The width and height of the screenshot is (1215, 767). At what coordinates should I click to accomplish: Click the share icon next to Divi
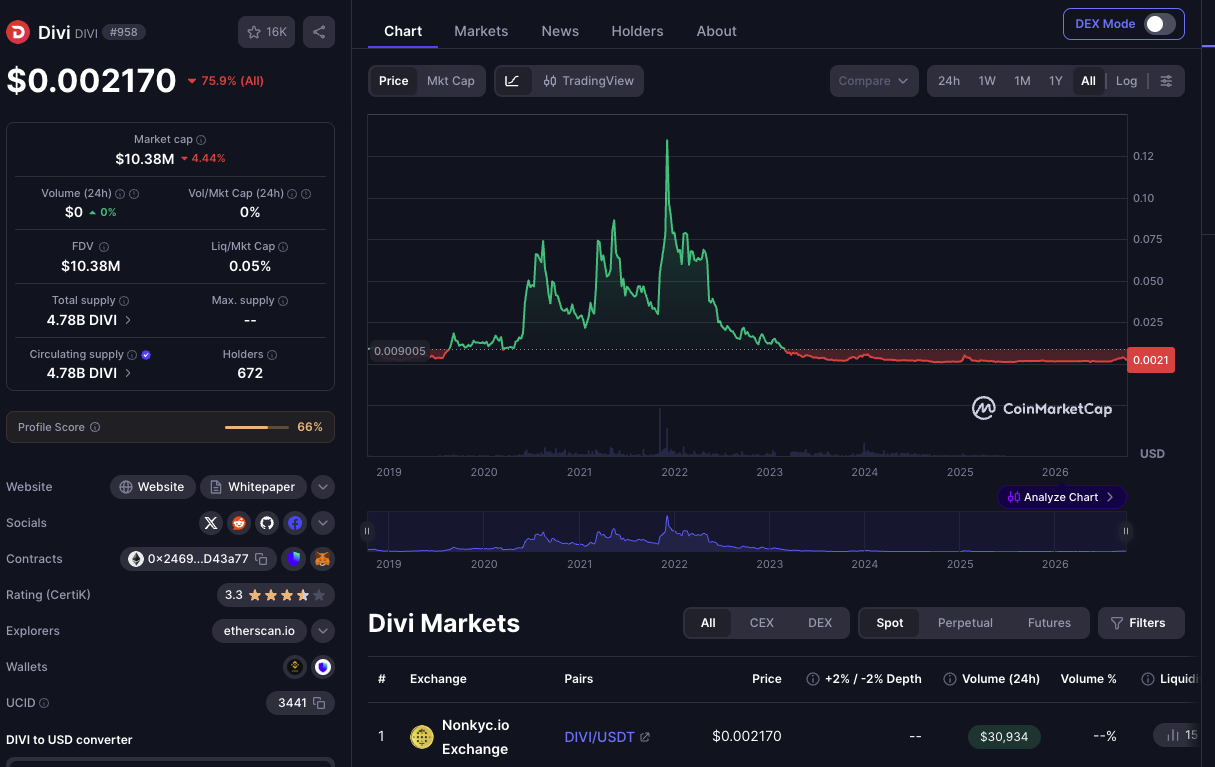click(x=319, y=32)
